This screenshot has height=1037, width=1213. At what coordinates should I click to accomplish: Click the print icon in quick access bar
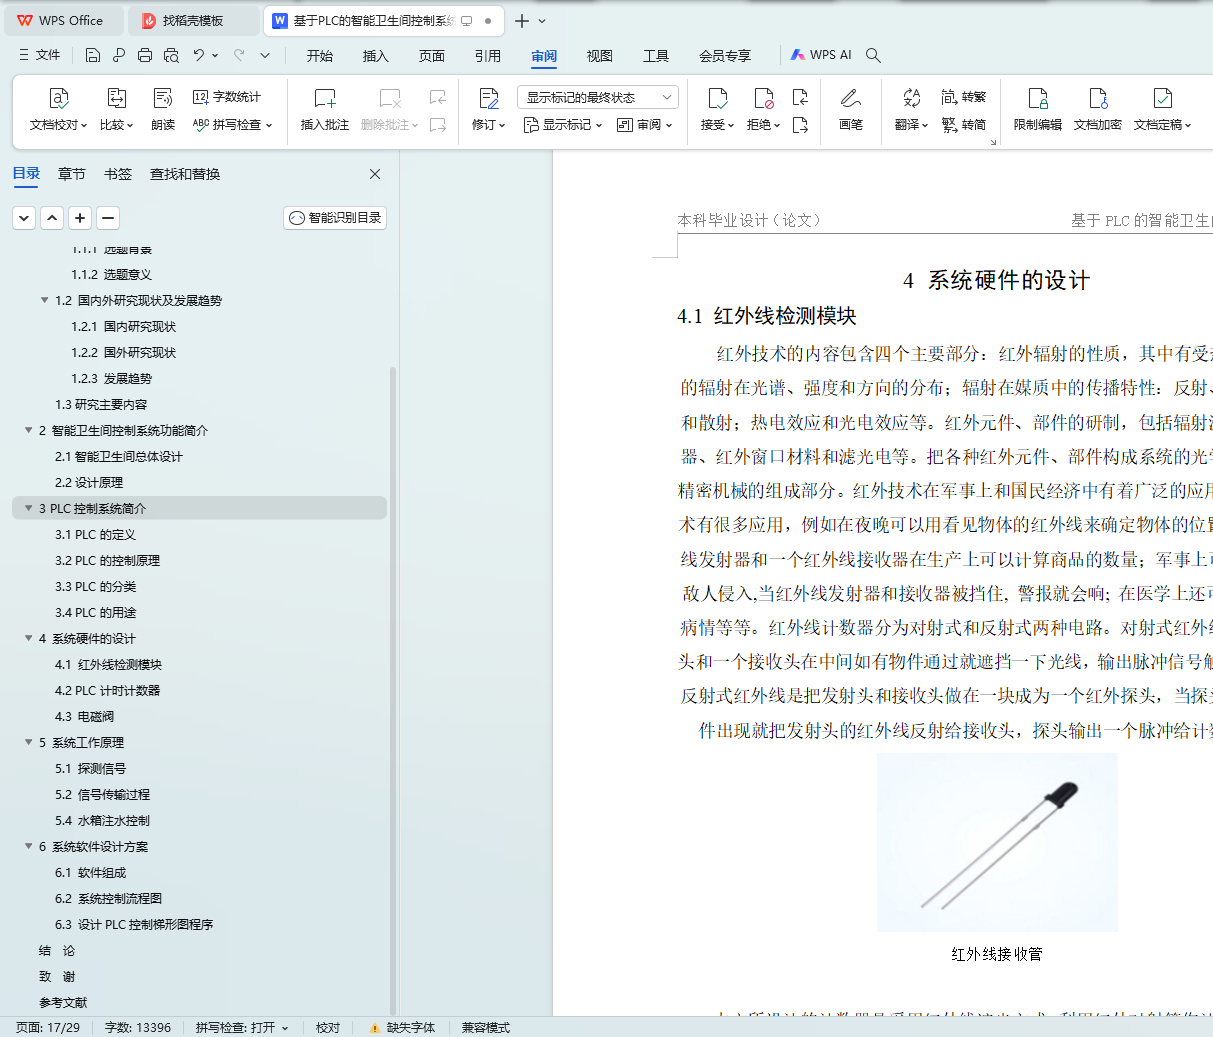[x=145, y=55]
